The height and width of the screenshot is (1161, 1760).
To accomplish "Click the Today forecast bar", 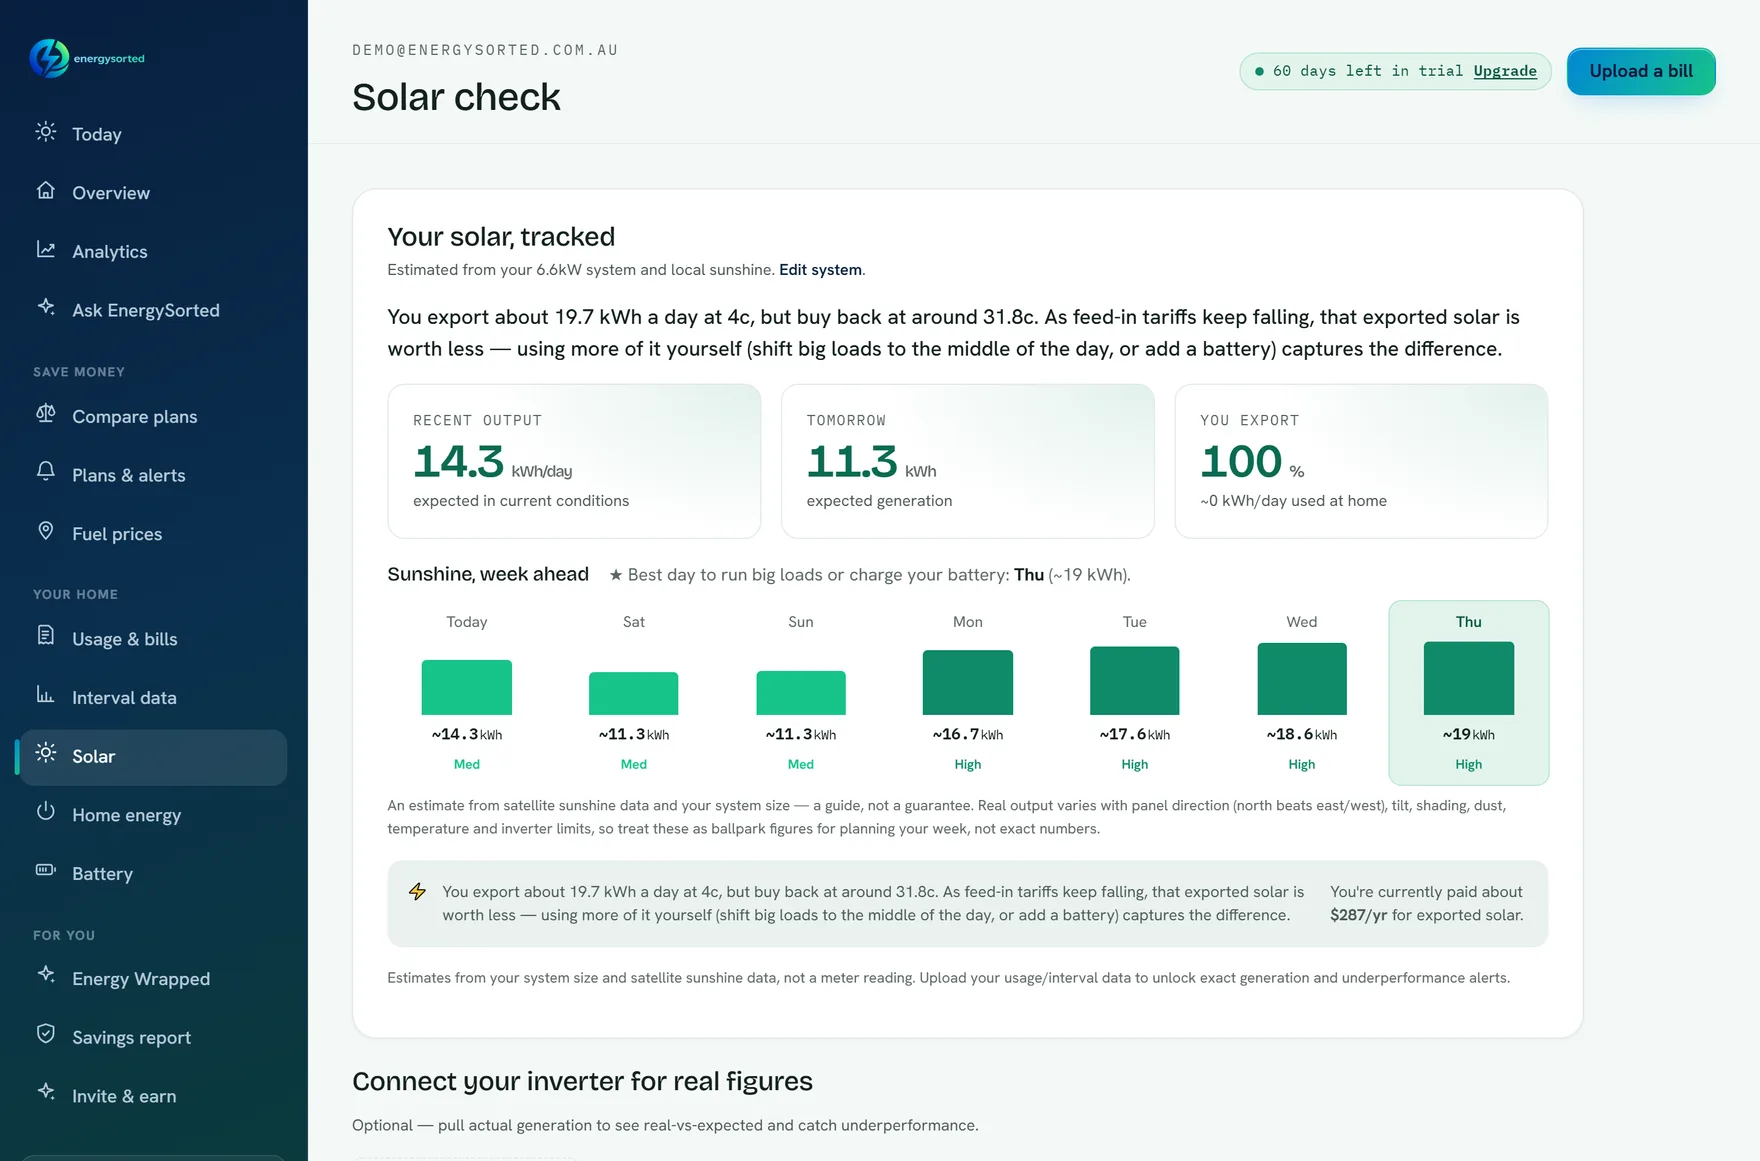I will [467, 687].
